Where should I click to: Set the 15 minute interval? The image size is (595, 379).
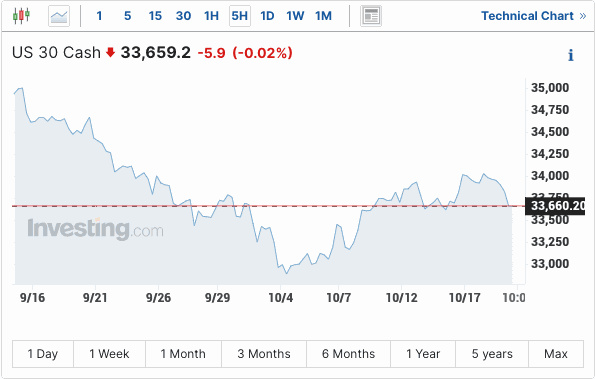point(155,16)
